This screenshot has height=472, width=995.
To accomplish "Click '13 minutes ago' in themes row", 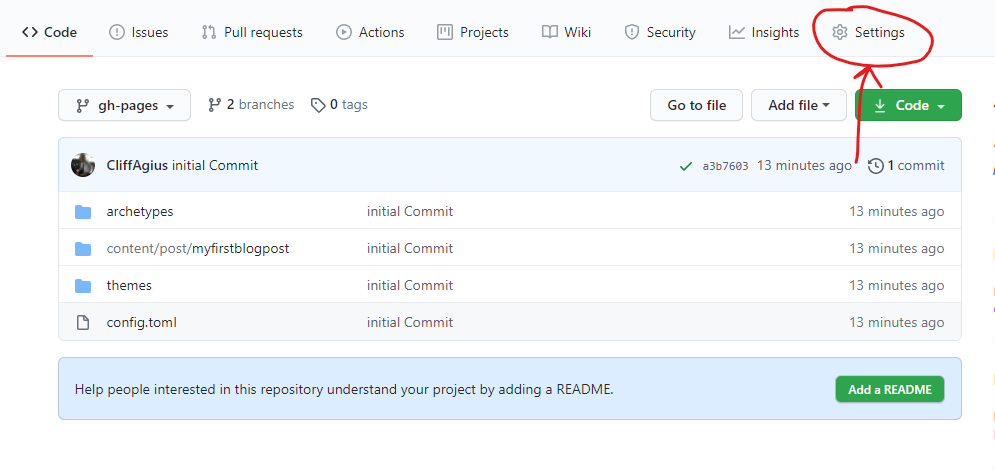I will coord(897,285).
